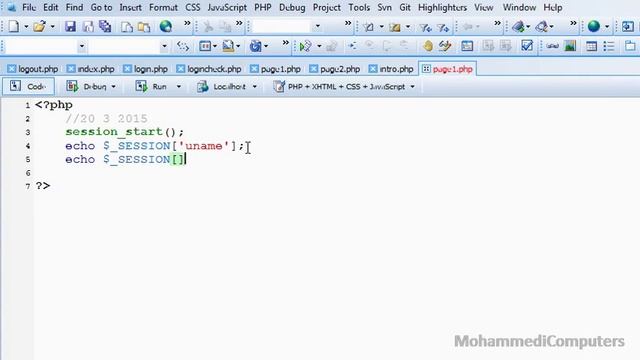The width and height of the screenshot is (640, 360).
Task: Expand the first toolbar combo box in top row
Action: [317, 27]
